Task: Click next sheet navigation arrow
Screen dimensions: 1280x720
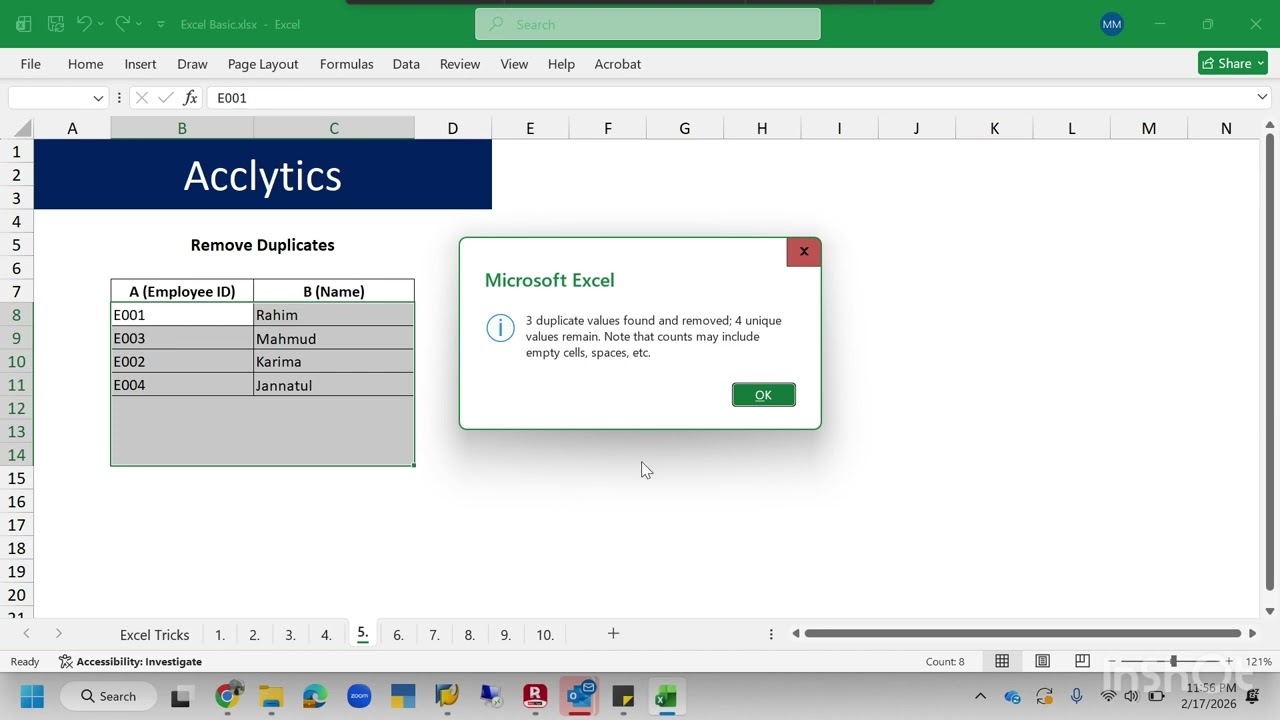Action: click(x=58, y=634)
